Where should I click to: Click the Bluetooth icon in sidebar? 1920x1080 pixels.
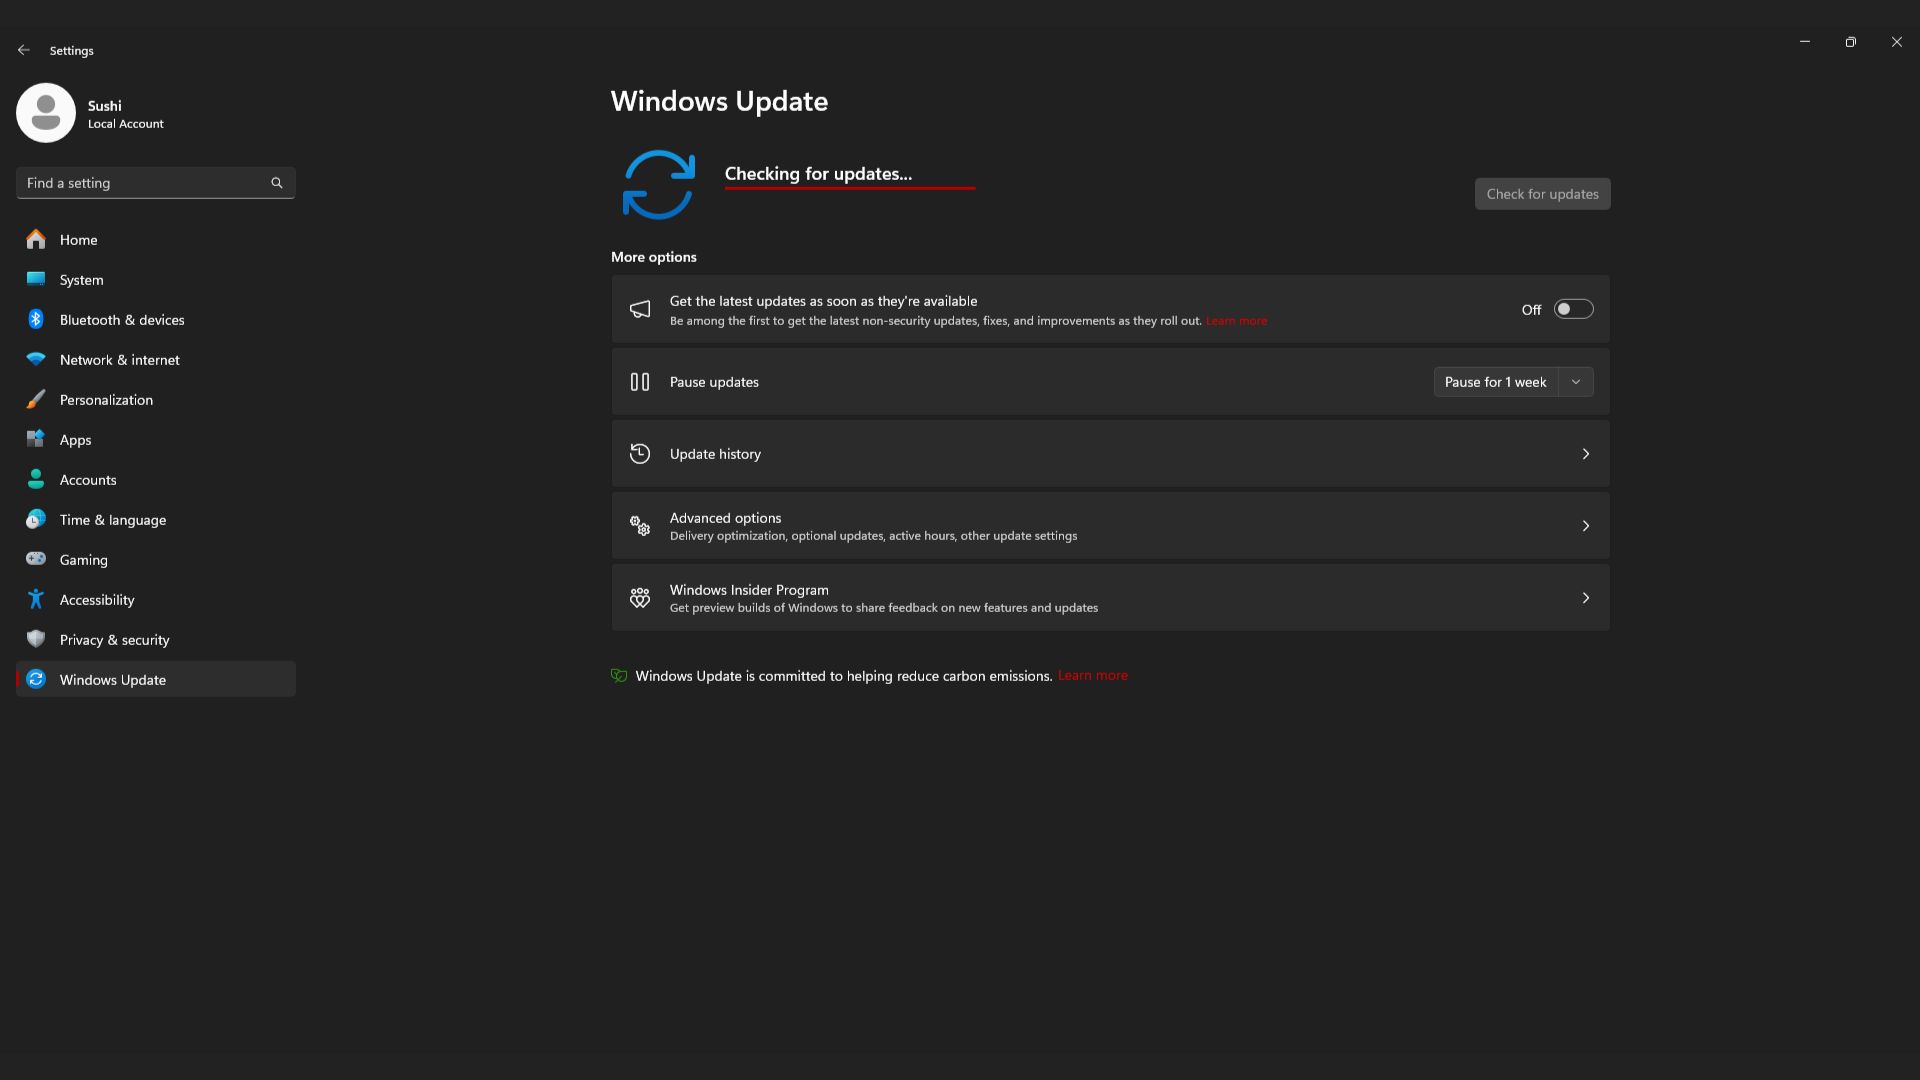36,319
